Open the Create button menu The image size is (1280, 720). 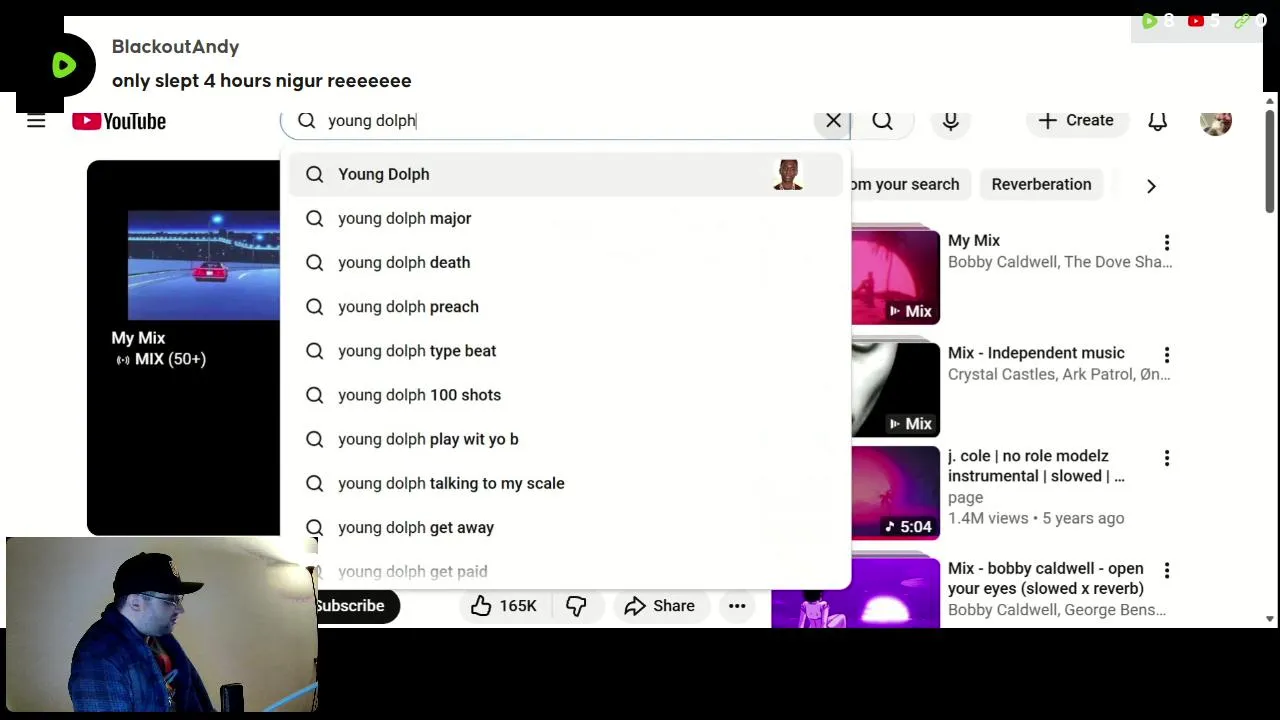click(1076, 120)
